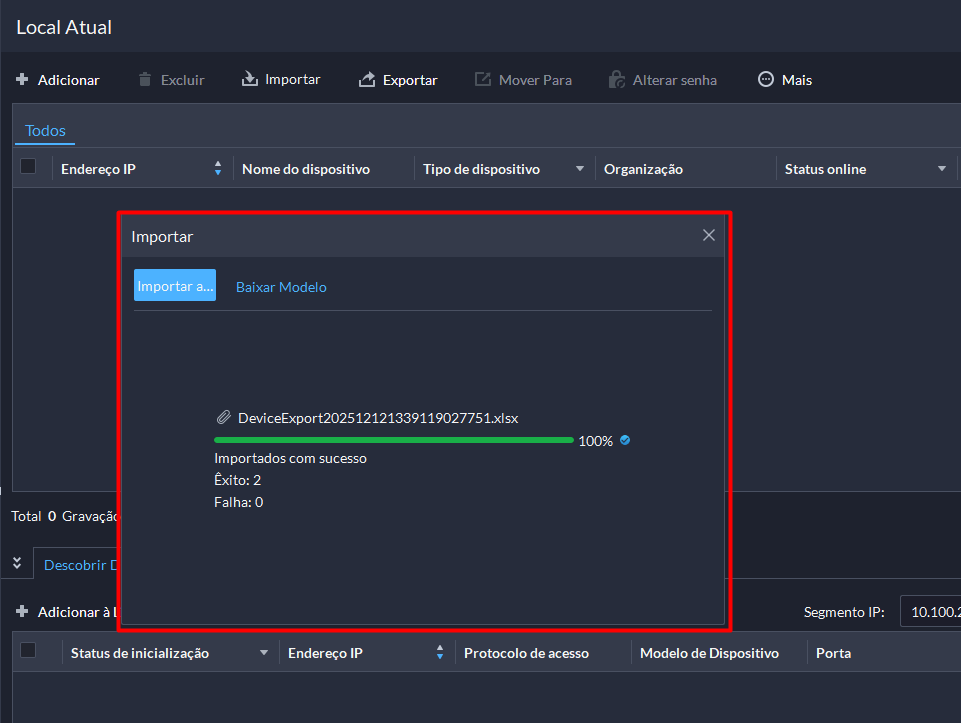The width and height of the screenshot is (961, 723).
Task: Check the select-all box in device table
Action: click(28, 167)
